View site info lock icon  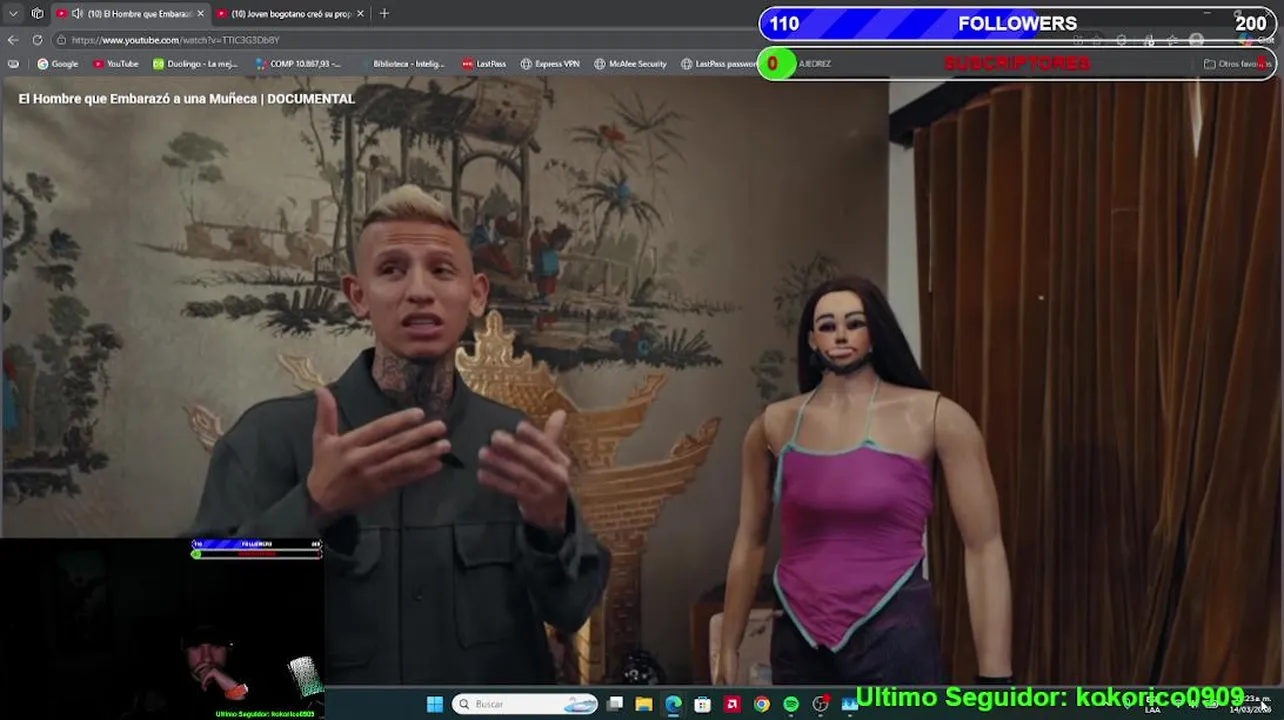coord(61,40)
